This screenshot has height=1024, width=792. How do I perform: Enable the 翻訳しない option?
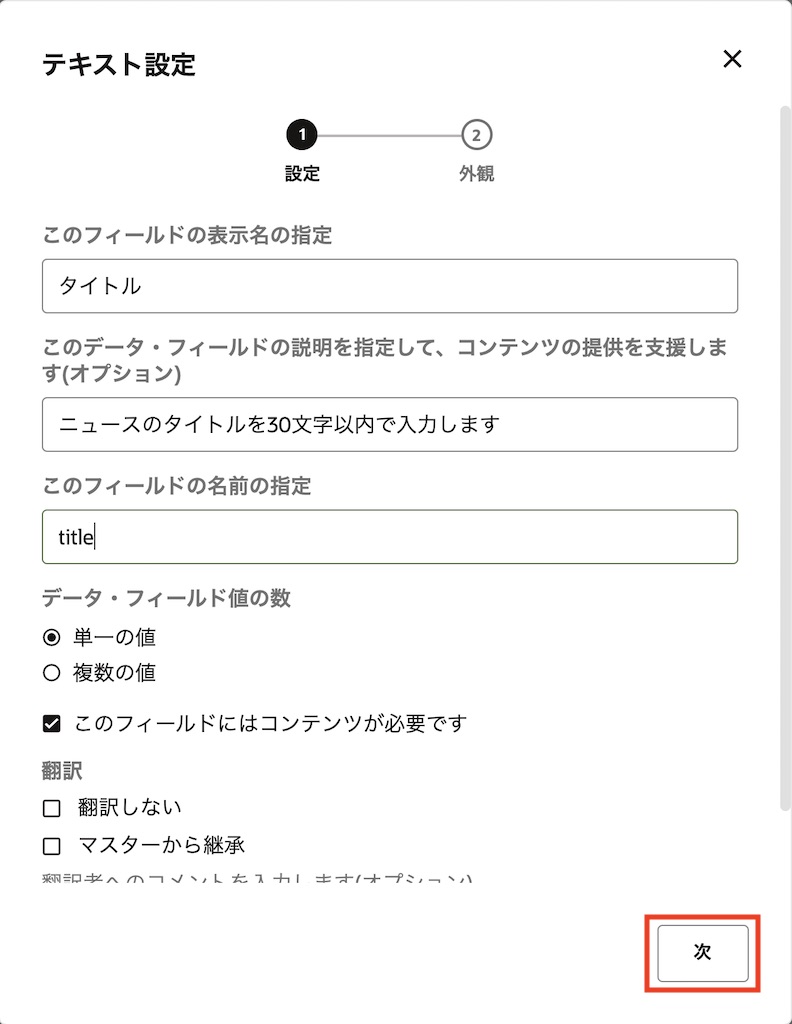(52, 806)
